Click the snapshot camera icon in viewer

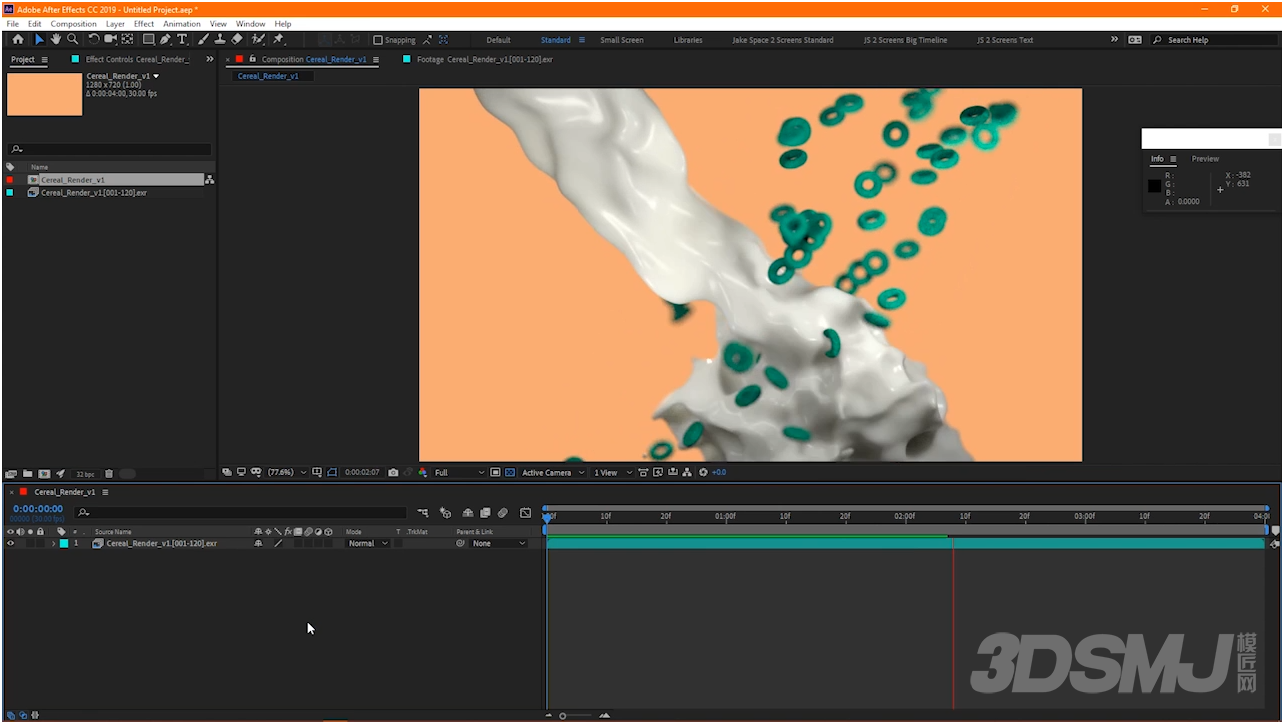393,472
